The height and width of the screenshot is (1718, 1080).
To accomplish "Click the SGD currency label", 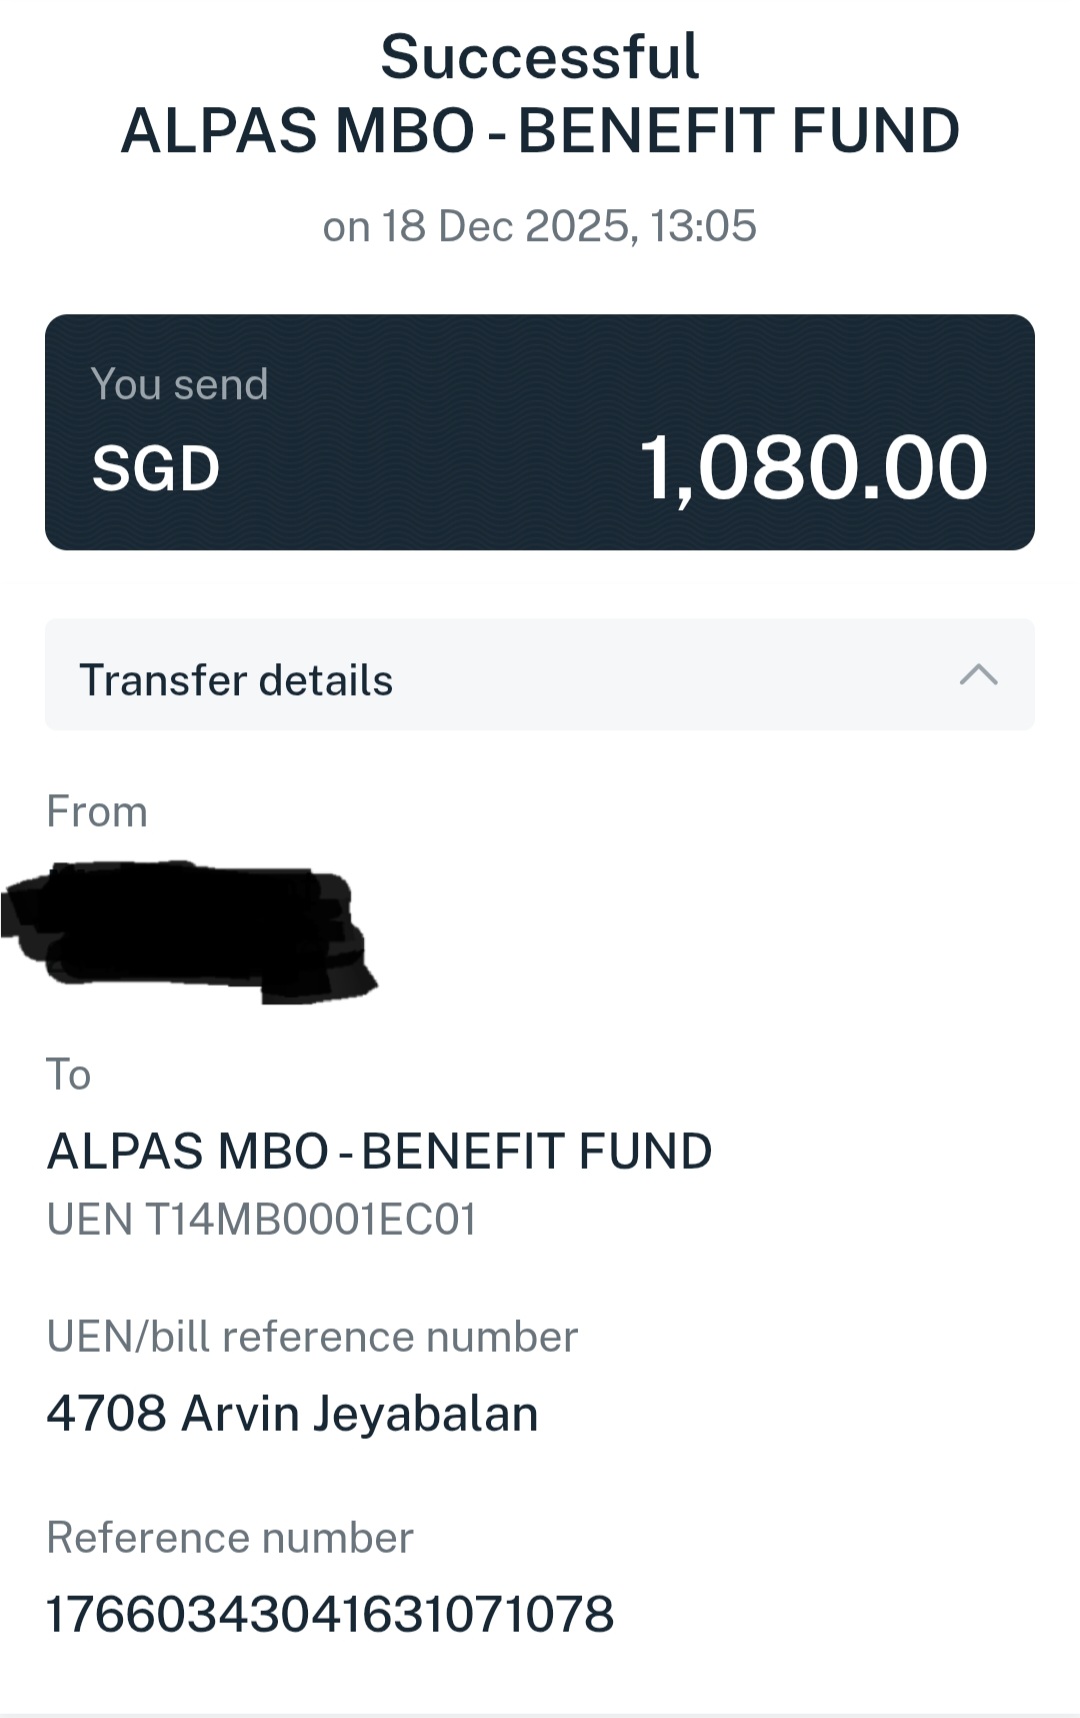I will (156, 468).
